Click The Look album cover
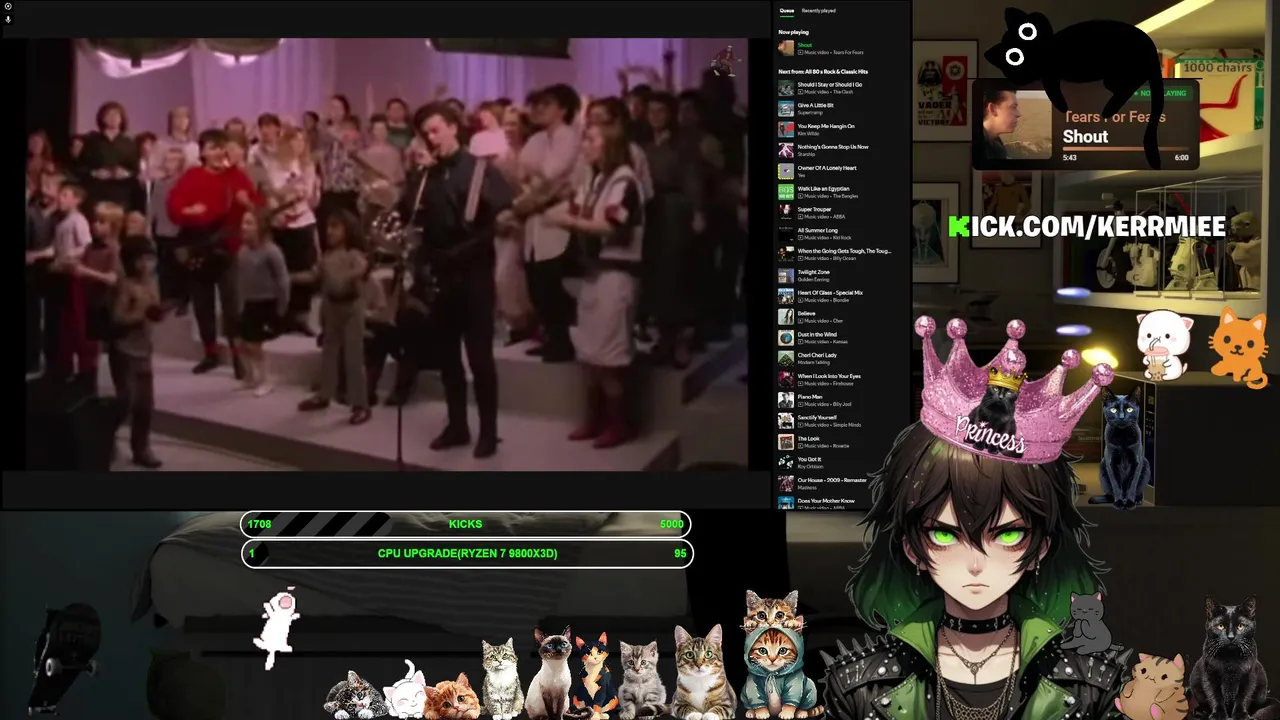This screenshot has width=1280, height=720. coord(786,442)
